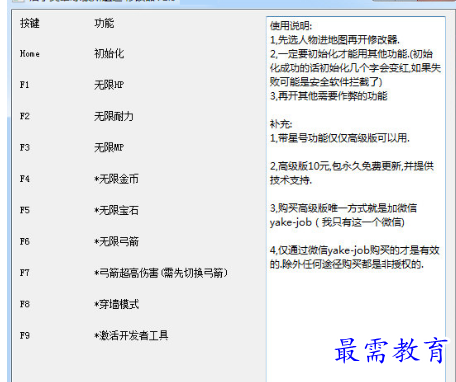
Task: Click the *弓箭超高伤害 function label
Action: click(161, 273)
